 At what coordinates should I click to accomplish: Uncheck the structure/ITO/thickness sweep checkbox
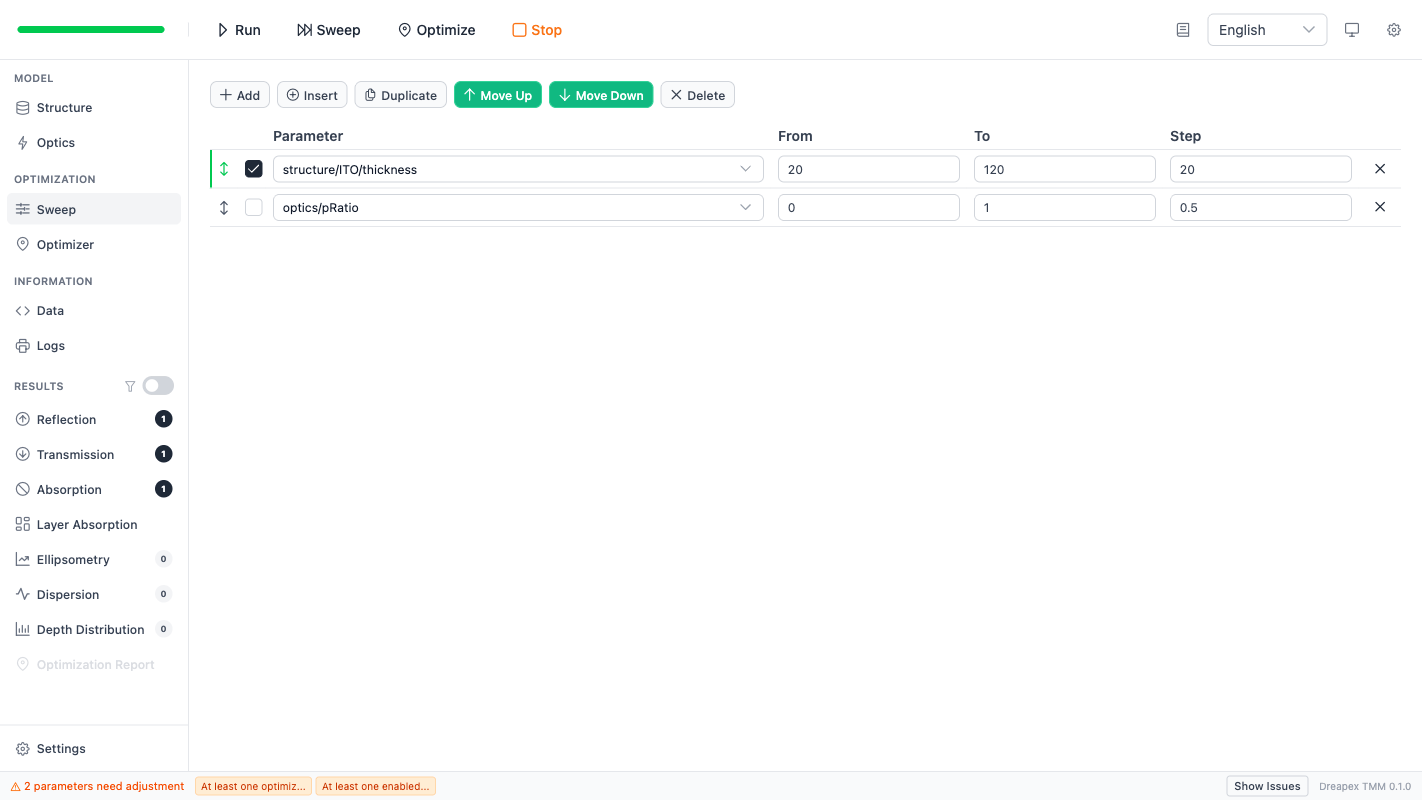pyautogui.click(x=254, y=169)
